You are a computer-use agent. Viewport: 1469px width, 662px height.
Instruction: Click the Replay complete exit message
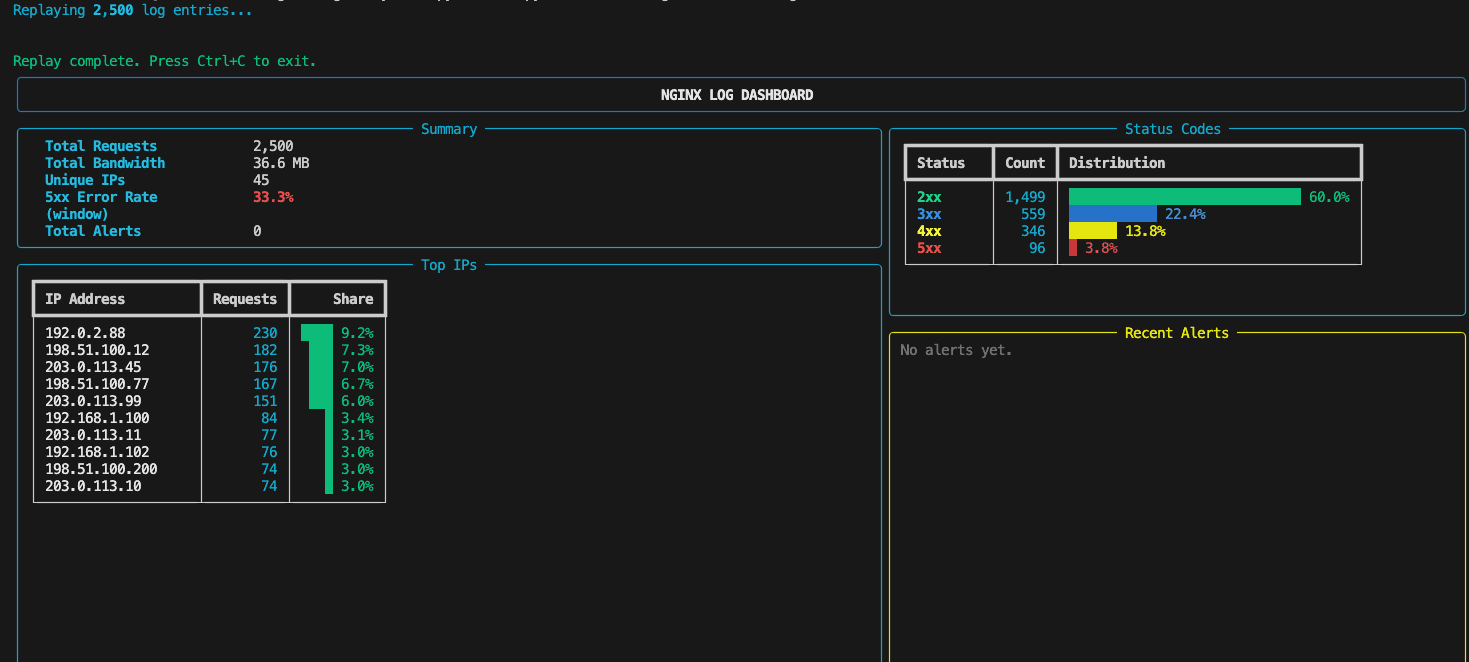pos(163,60)
